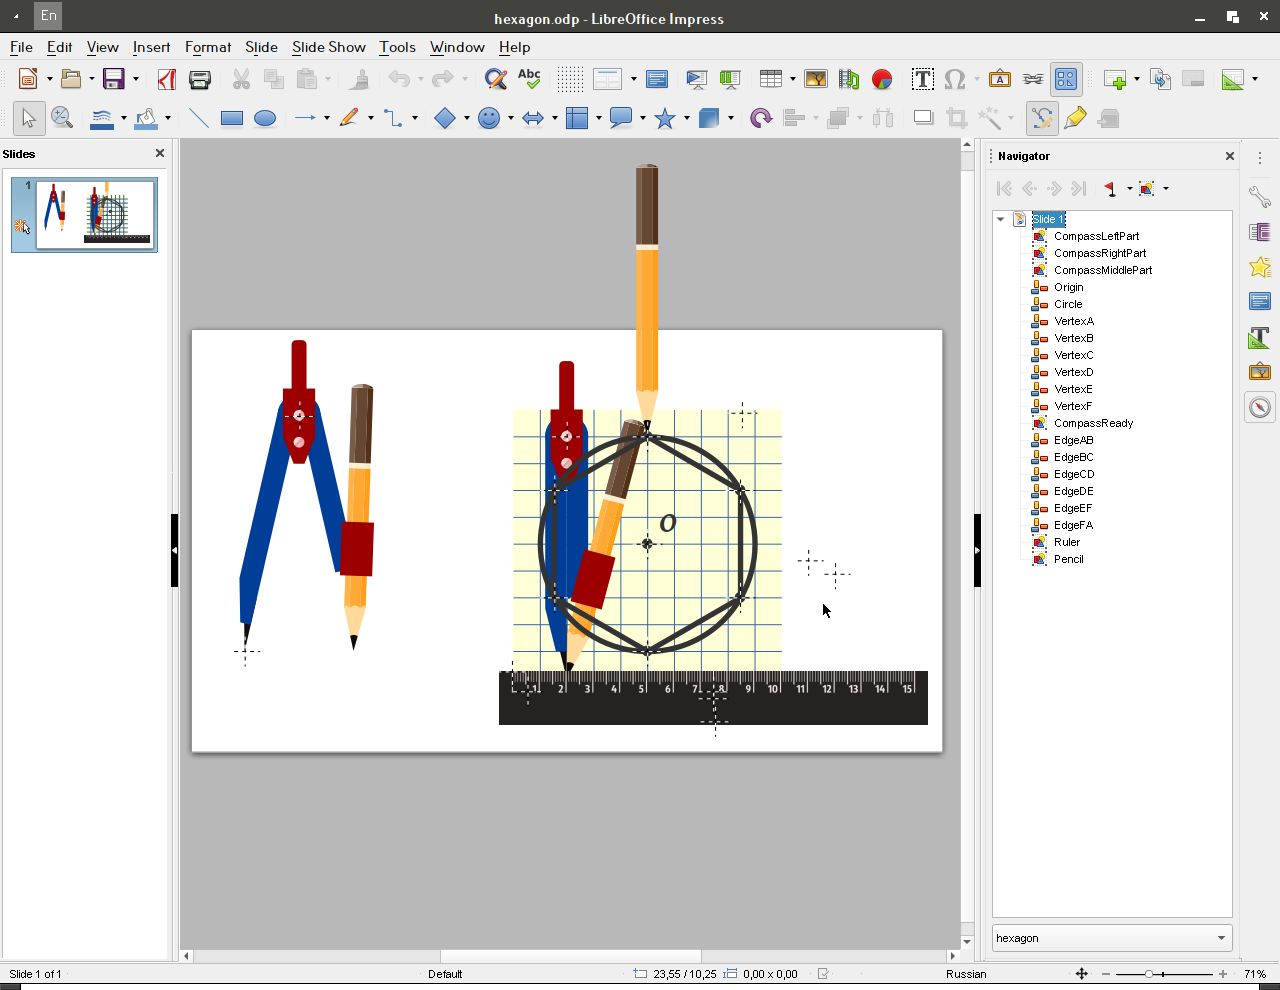Open sidebar Animation star deck
The width and height of the screenshot is (1280, 990).
[x=1260, y=267]
